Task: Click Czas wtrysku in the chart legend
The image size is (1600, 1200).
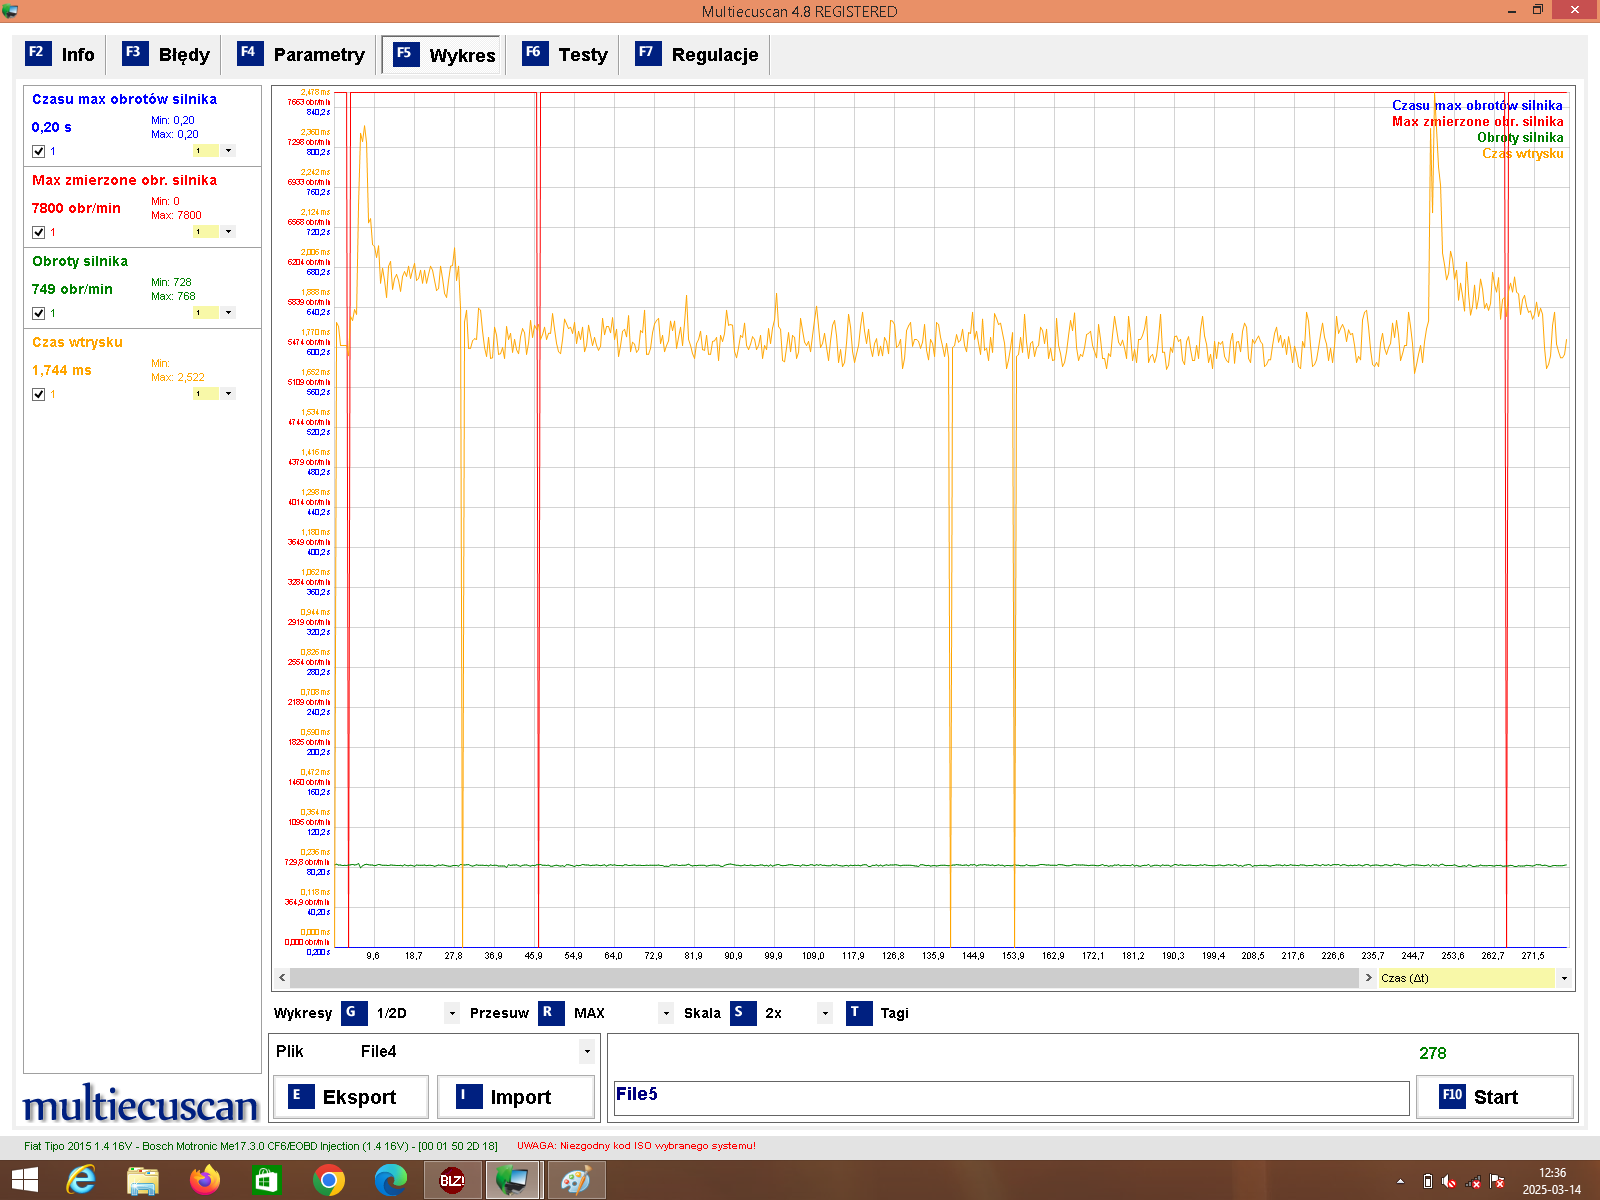Action: [1522, 154]
